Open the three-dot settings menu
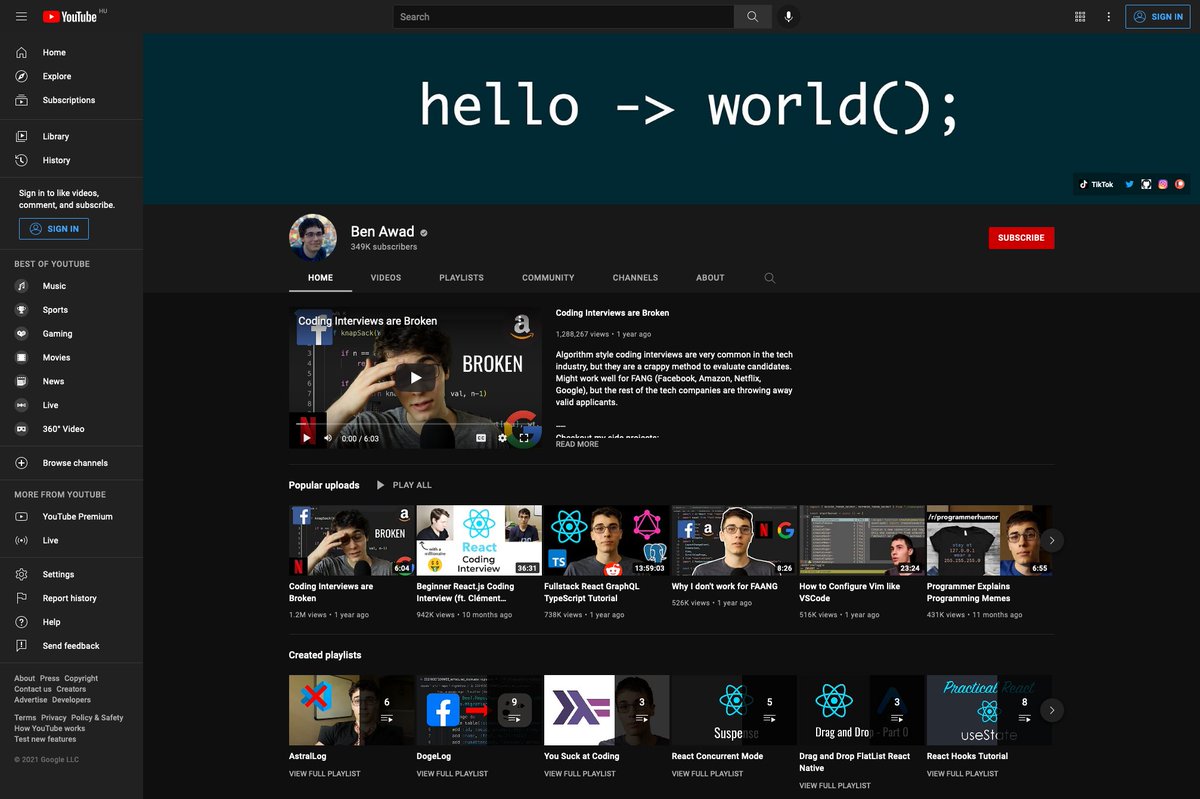 click(x=1108, y=16)
